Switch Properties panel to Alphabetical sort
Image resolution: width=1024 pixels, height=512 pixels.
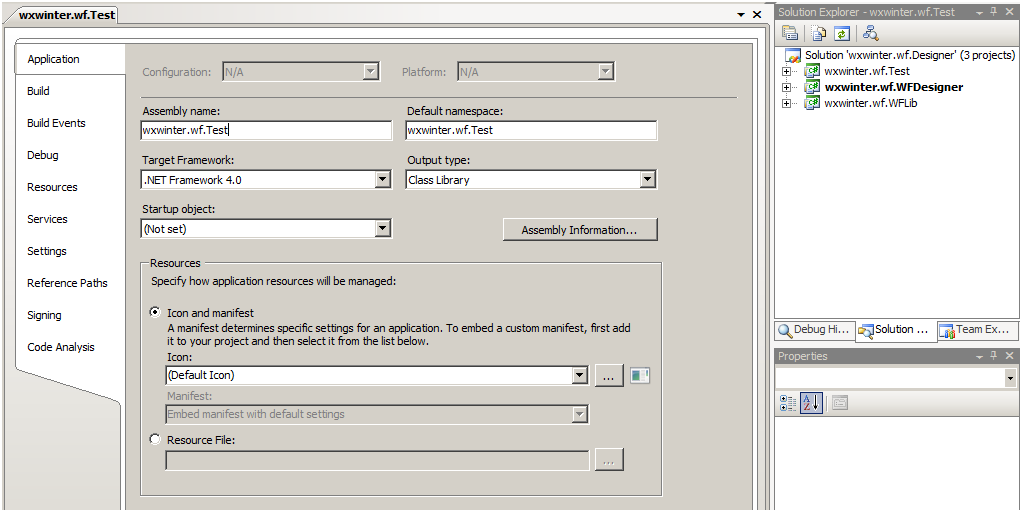[x=810, y=404]
